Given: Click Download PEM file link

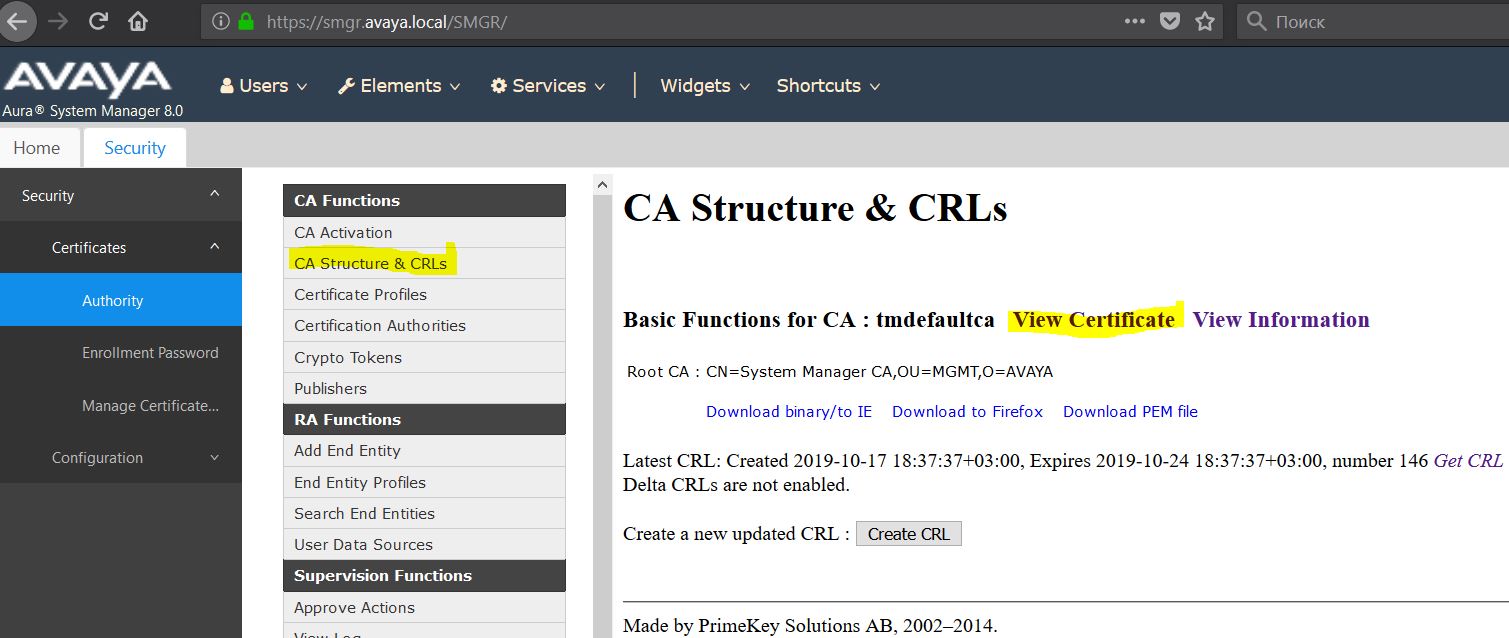Looking at the screenshot, I should click(x=1130, y=411).
